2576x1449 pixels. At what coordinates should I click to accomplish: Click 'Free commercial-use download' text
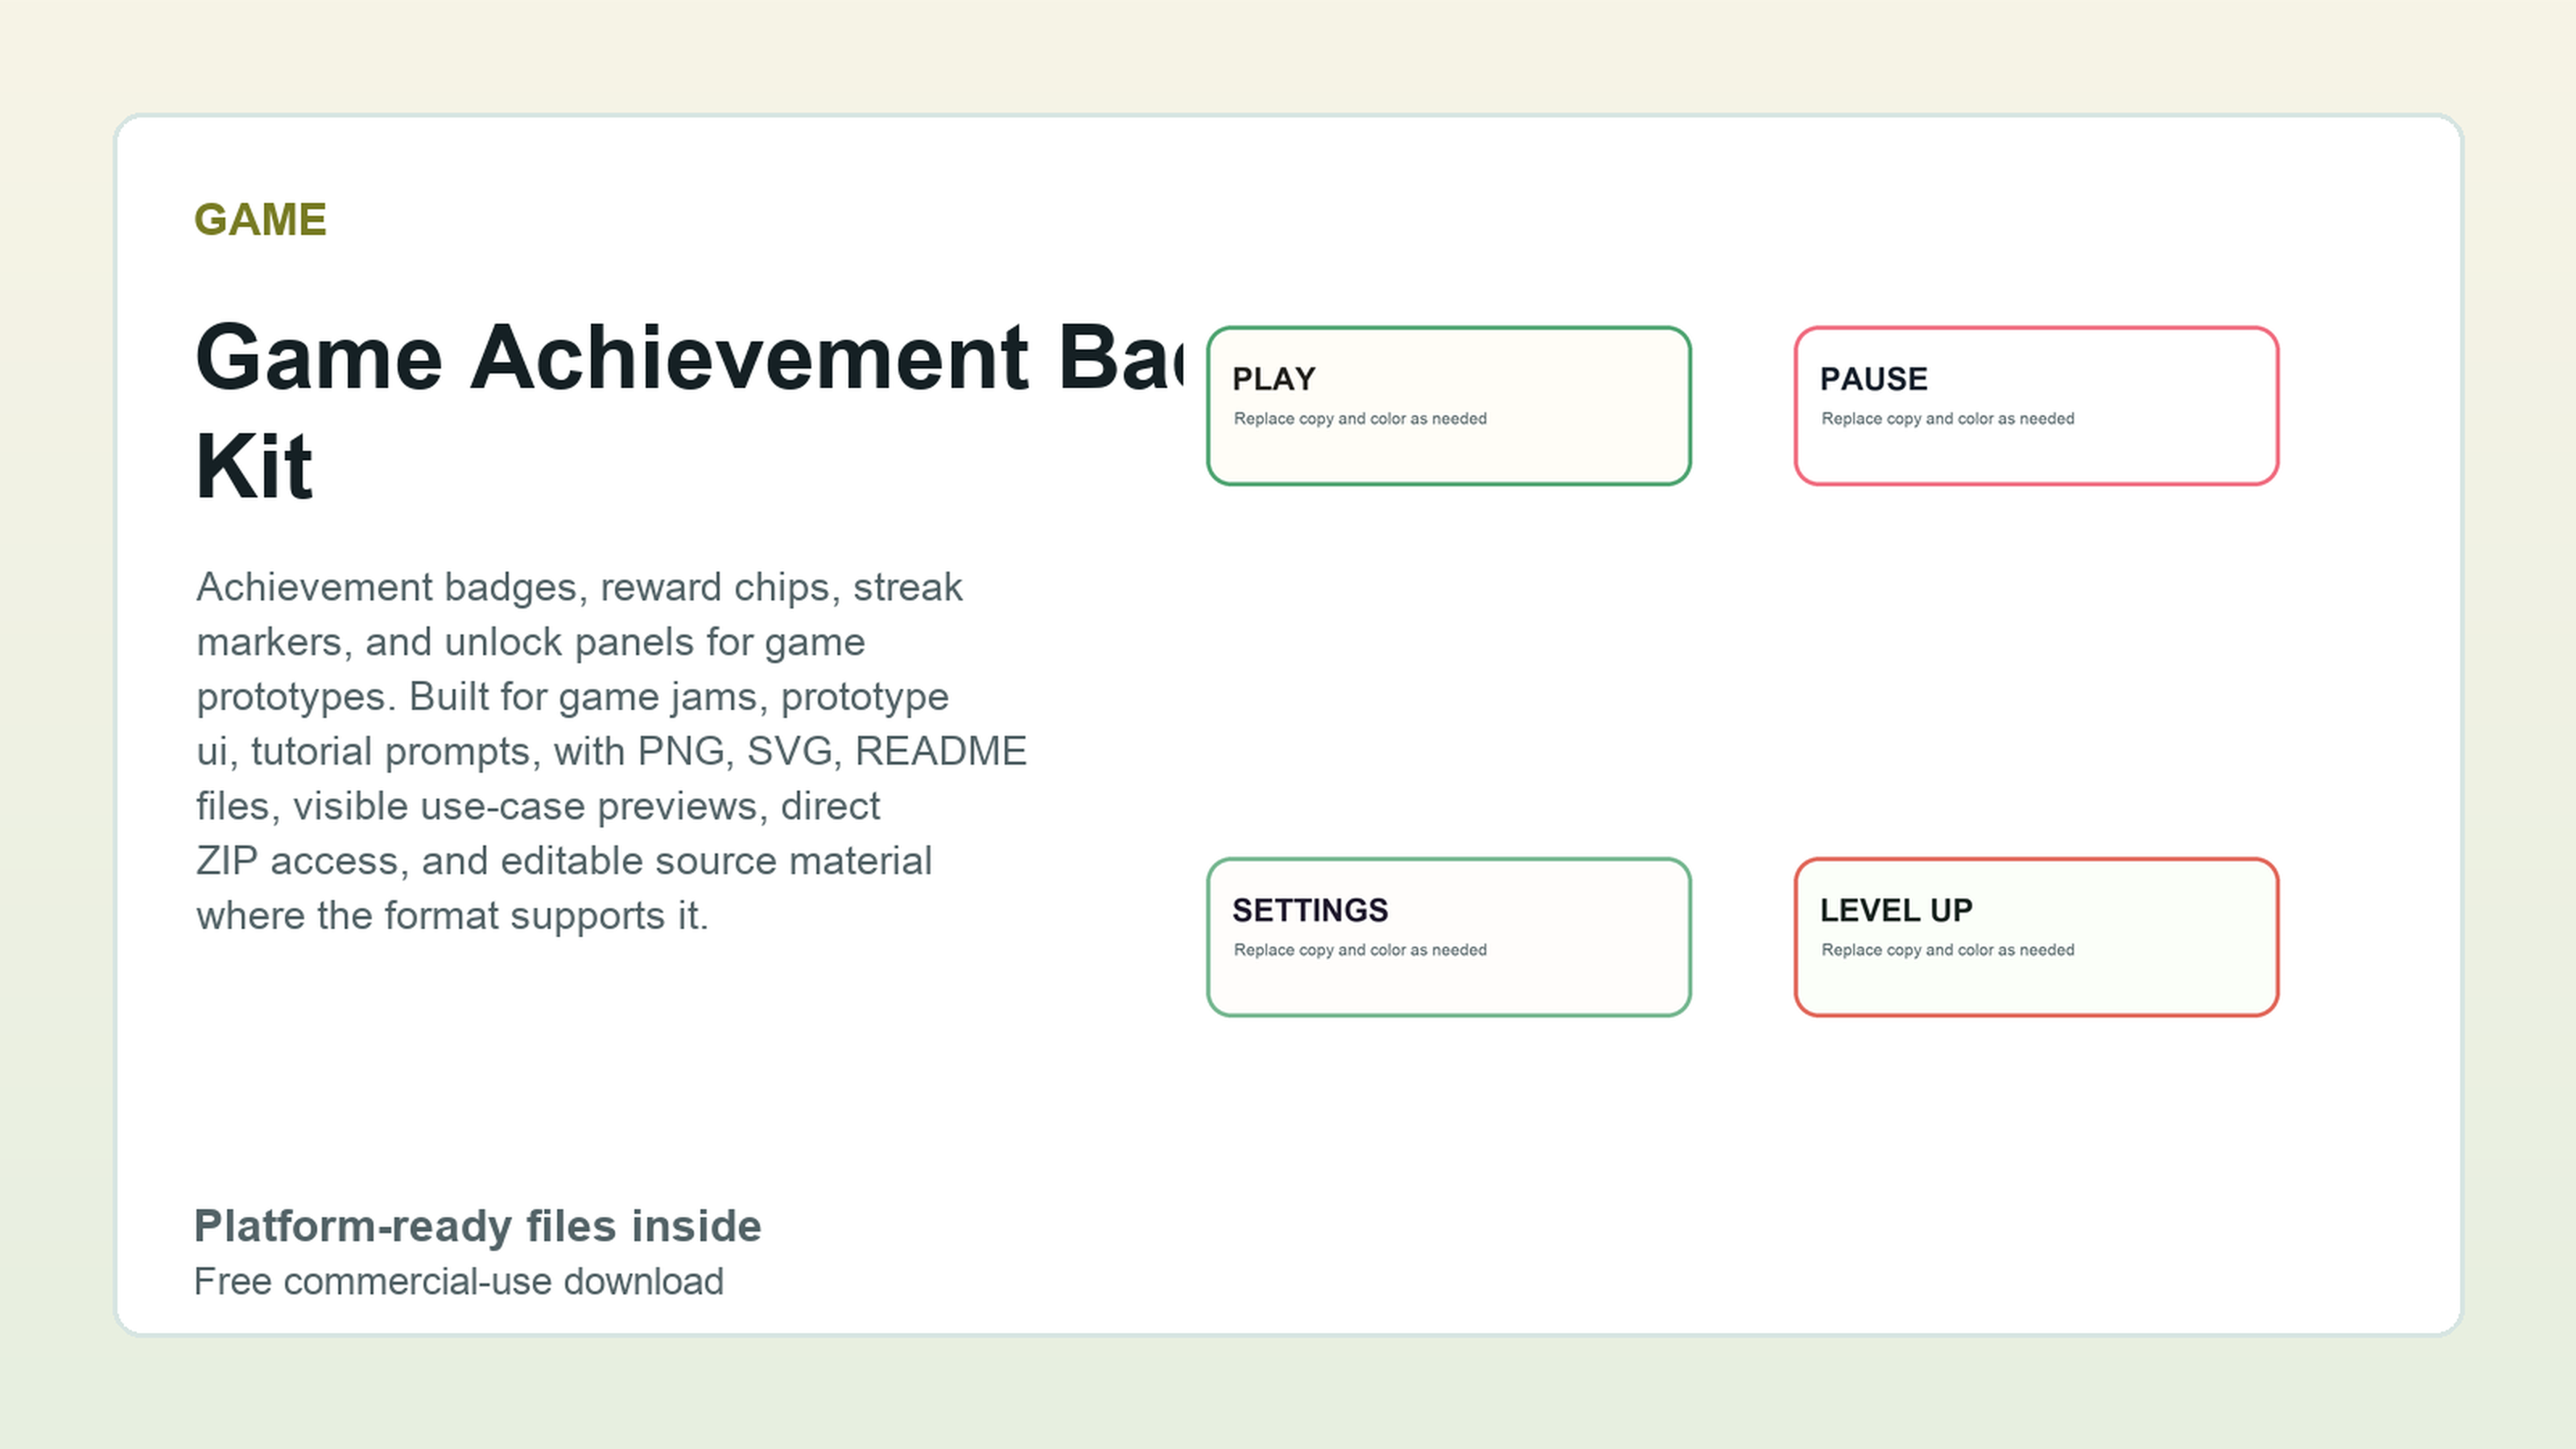point(458,1282)
